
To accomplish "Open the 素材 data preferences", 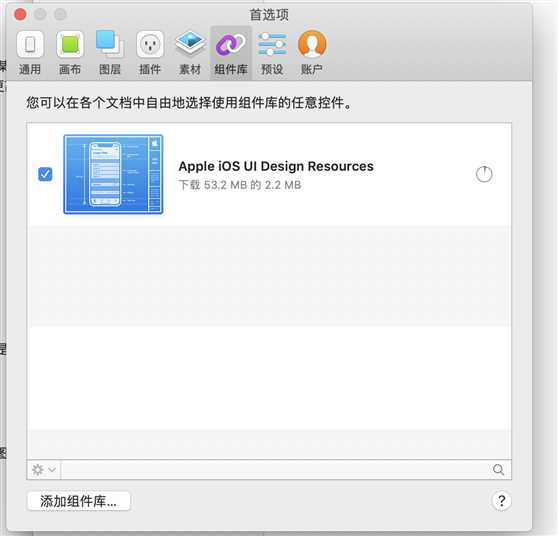I will click(x=190, y=53).
